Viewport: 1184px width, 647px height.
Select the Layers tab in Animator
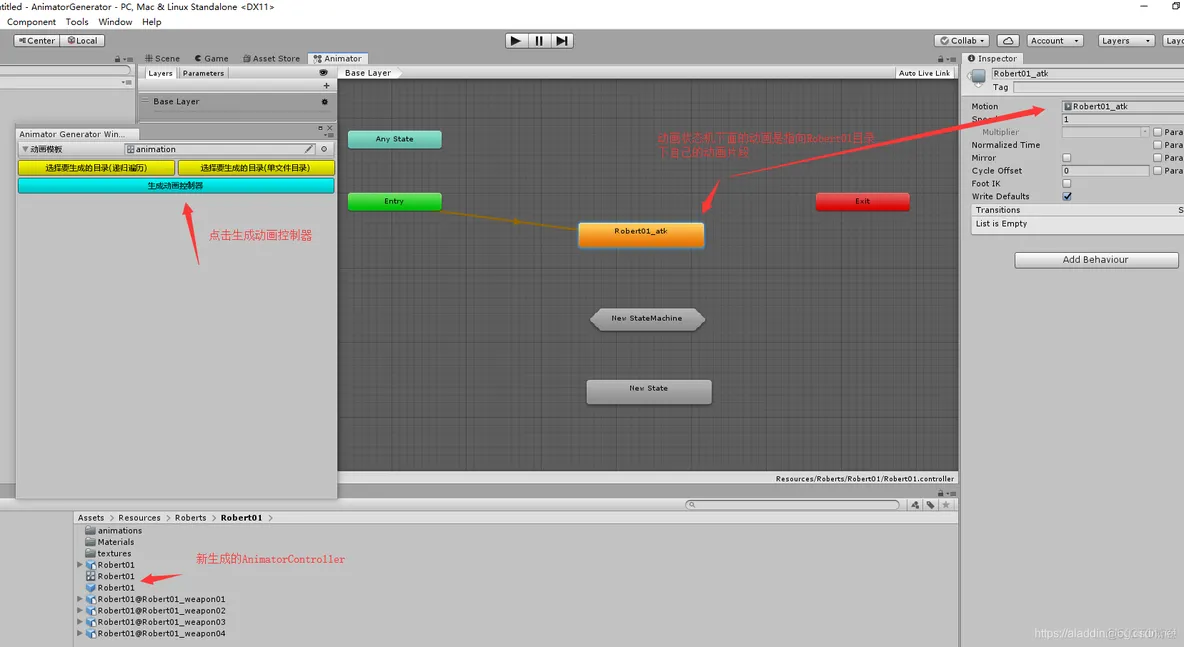click(160, 73)
